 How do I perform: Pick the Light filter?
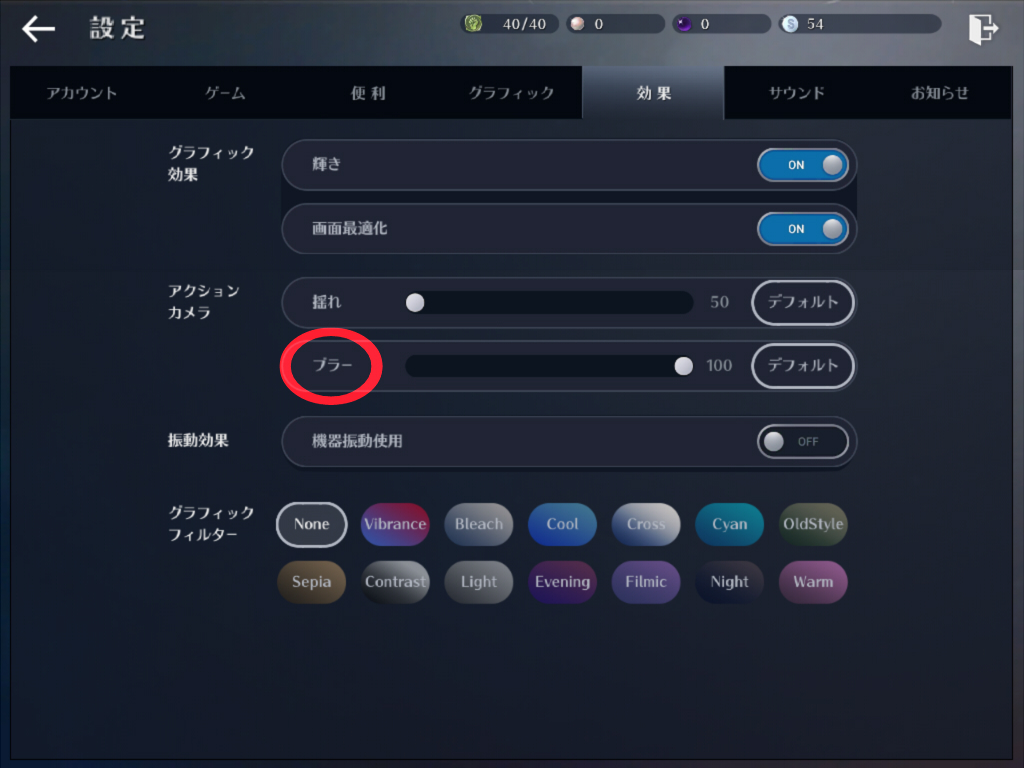[x=479, y=582]
